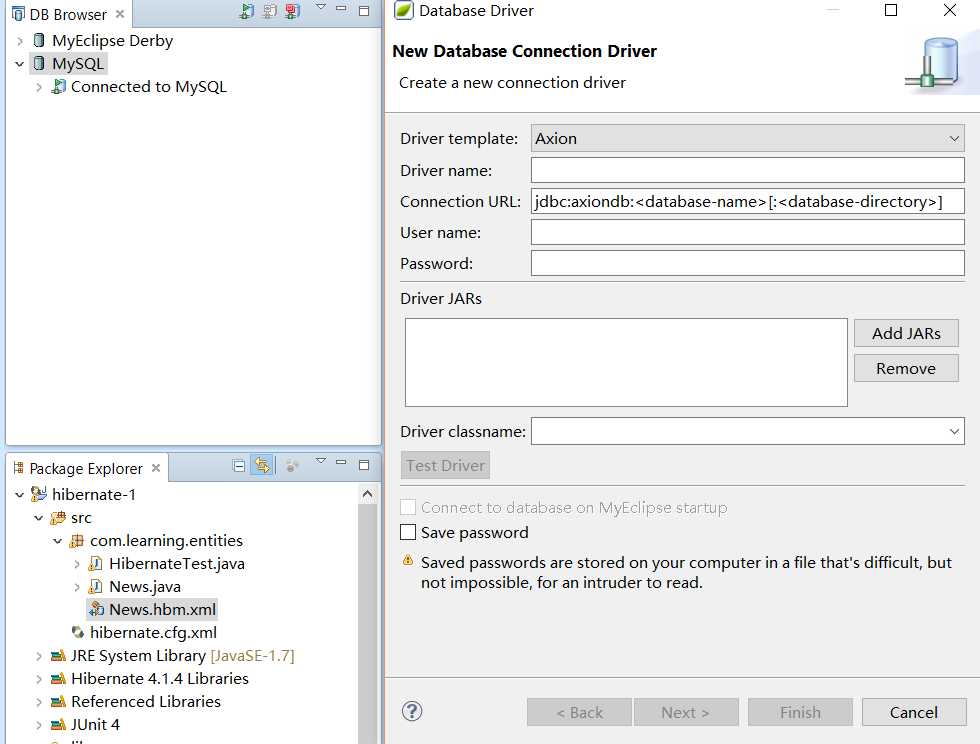The height and width of the screenshot is (744, 980).
Task: Open the Package Explorer view menu triangle
Action: pos(321,461)
